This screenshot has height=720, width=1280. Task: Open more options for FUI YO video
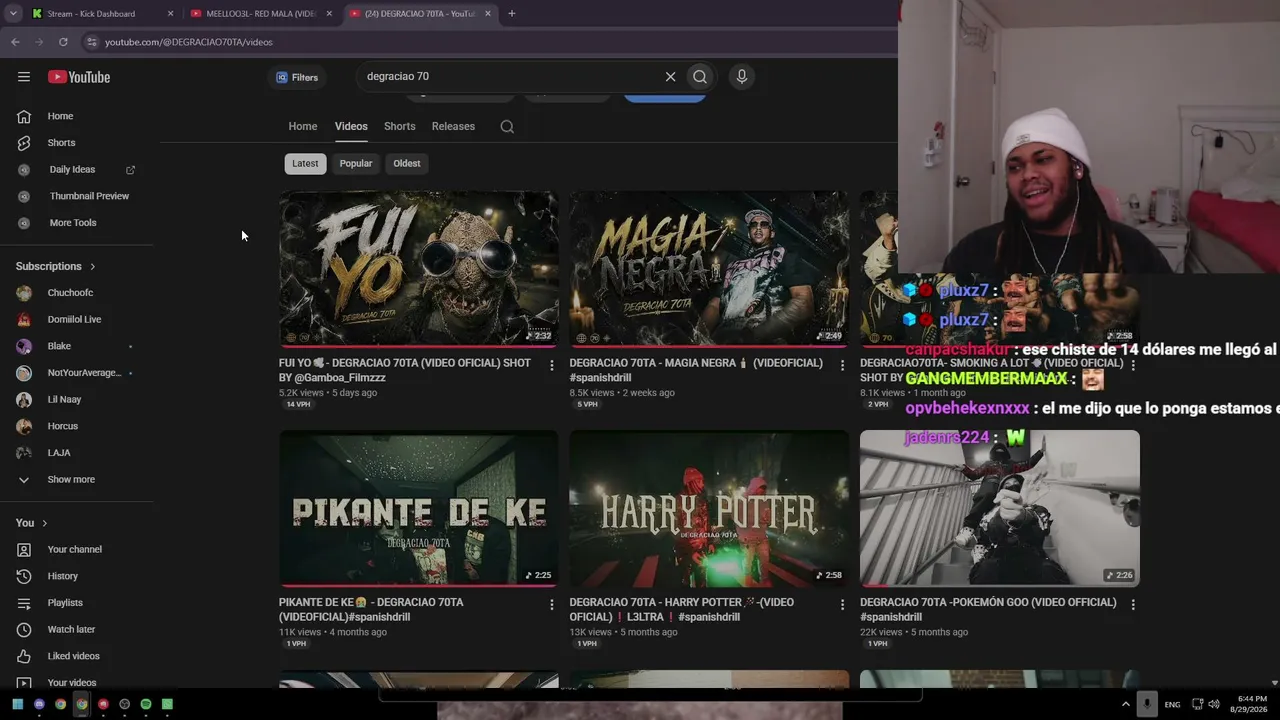(551, 365)
